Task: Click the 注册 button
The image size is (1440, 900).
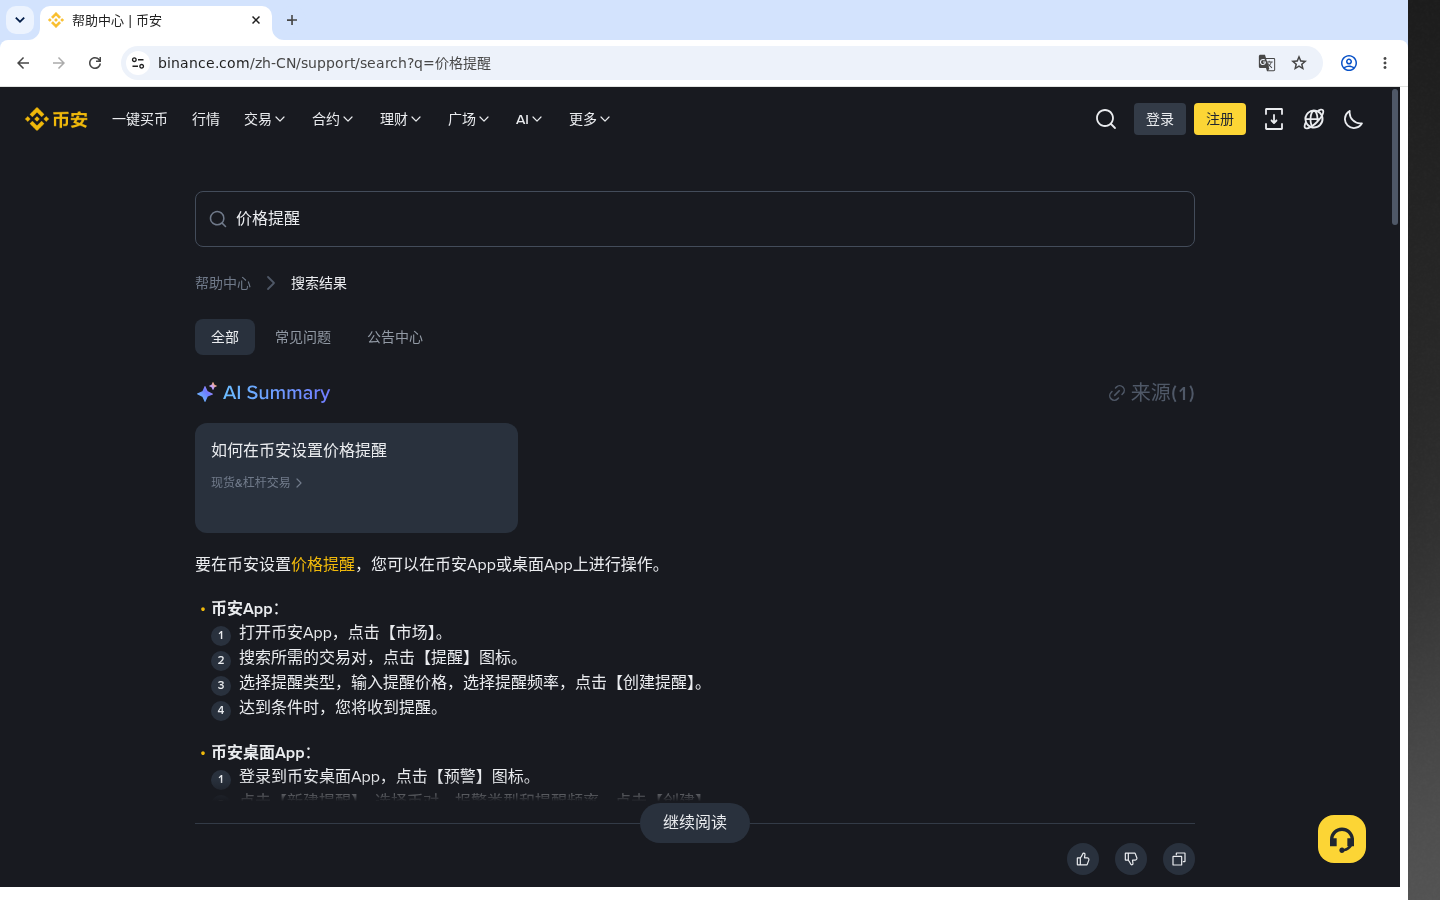Action: coord(1220,119)
